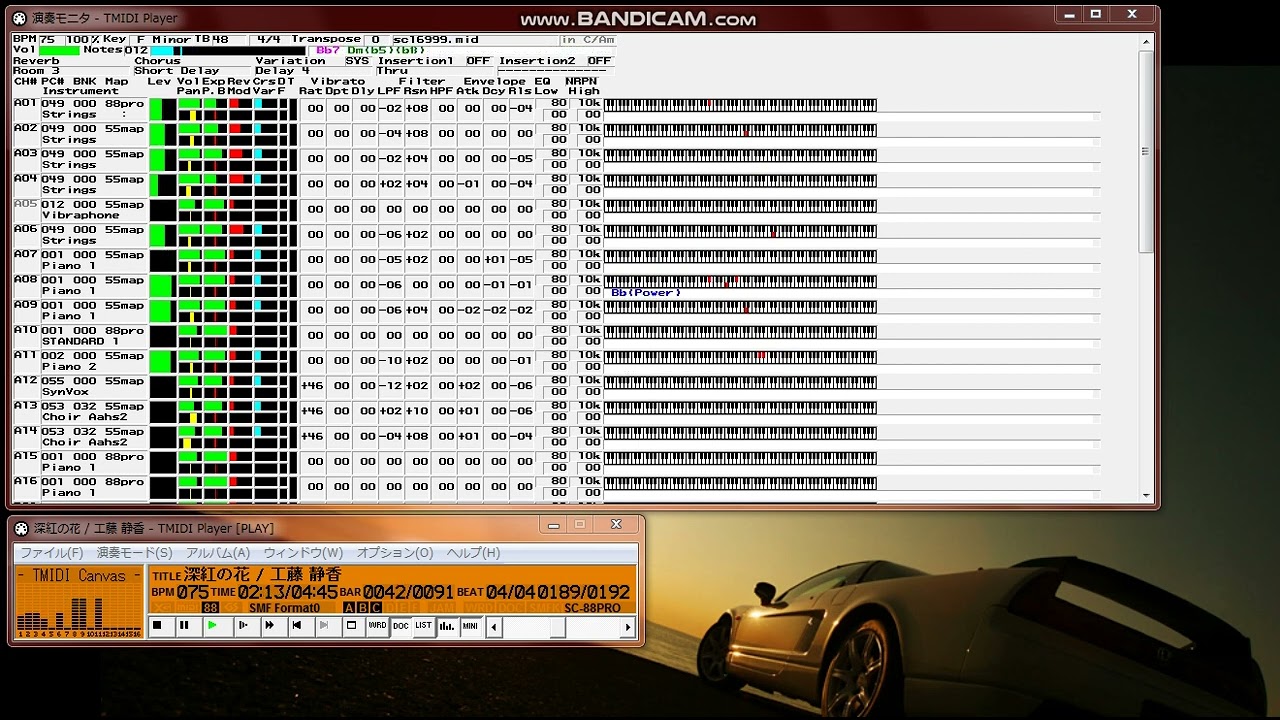
Task: Click the seek slider's right arrow
Action: 628,627
